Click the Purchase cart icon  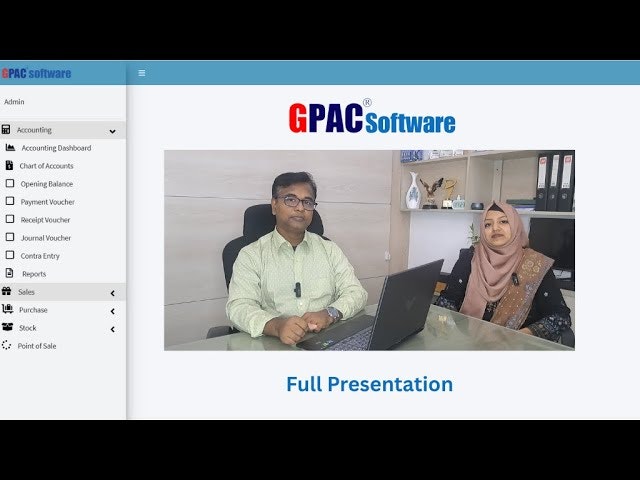point(7,309)
